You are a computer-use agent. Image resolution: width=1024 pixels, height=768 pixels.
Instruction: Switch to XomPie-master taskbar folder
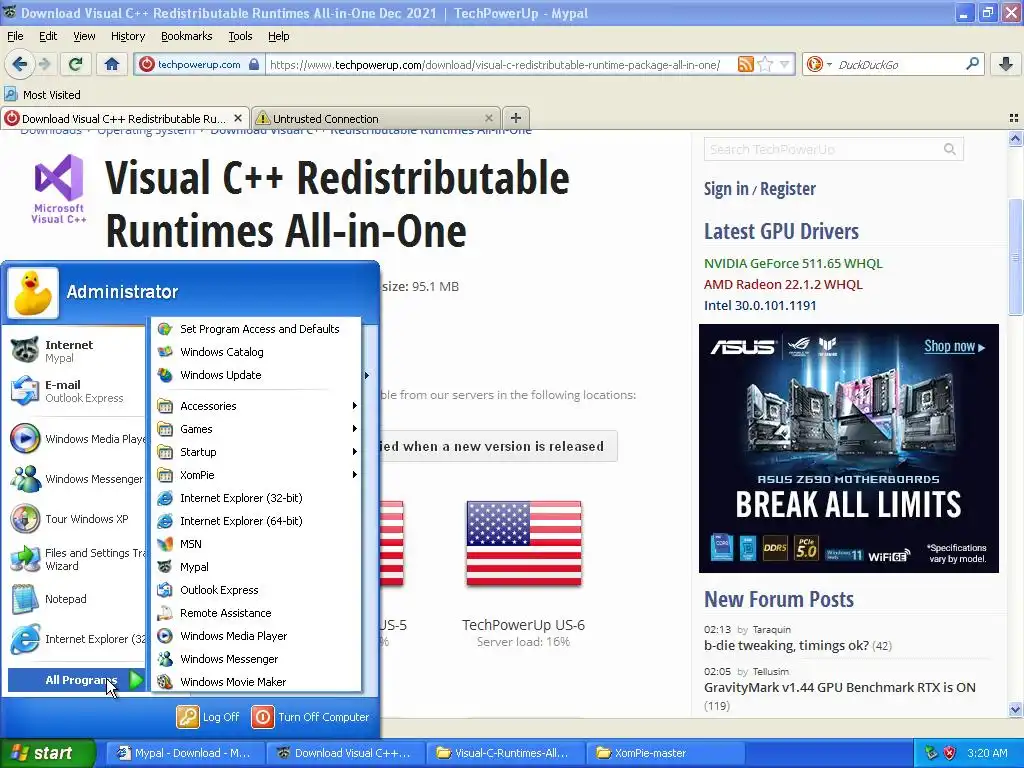(665, 753)
